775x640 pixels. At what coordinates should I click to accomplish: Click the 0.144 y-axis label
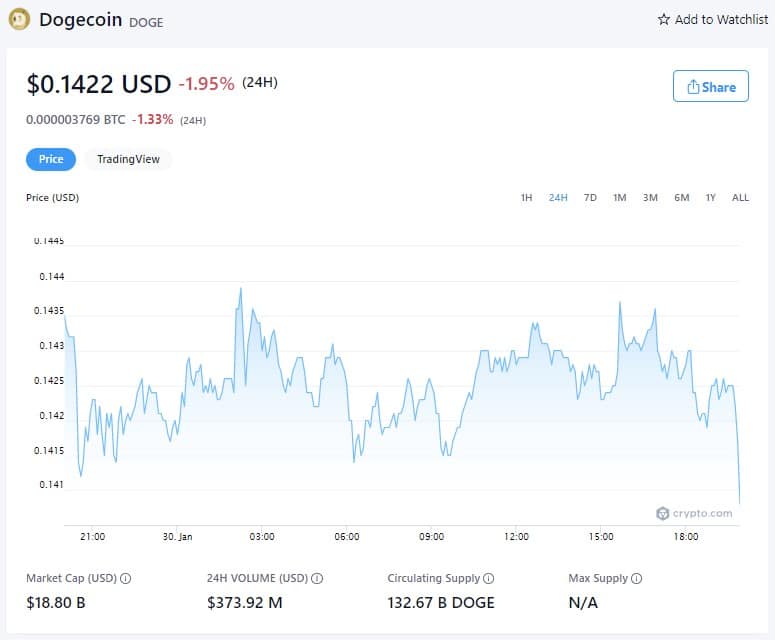(x=52, y=277)
